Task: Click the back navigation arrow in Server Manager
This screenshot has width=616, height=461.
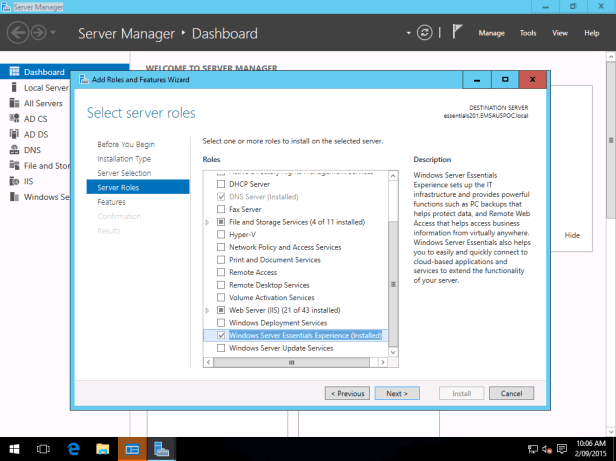Action: click(x=19, y=33)
